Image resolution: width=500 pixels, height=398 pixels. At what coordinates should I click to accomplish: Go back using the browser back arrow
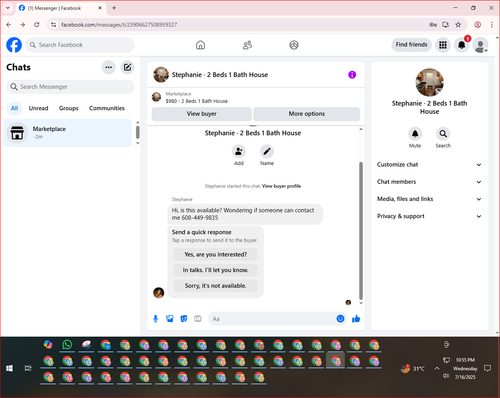pos(9,25)
